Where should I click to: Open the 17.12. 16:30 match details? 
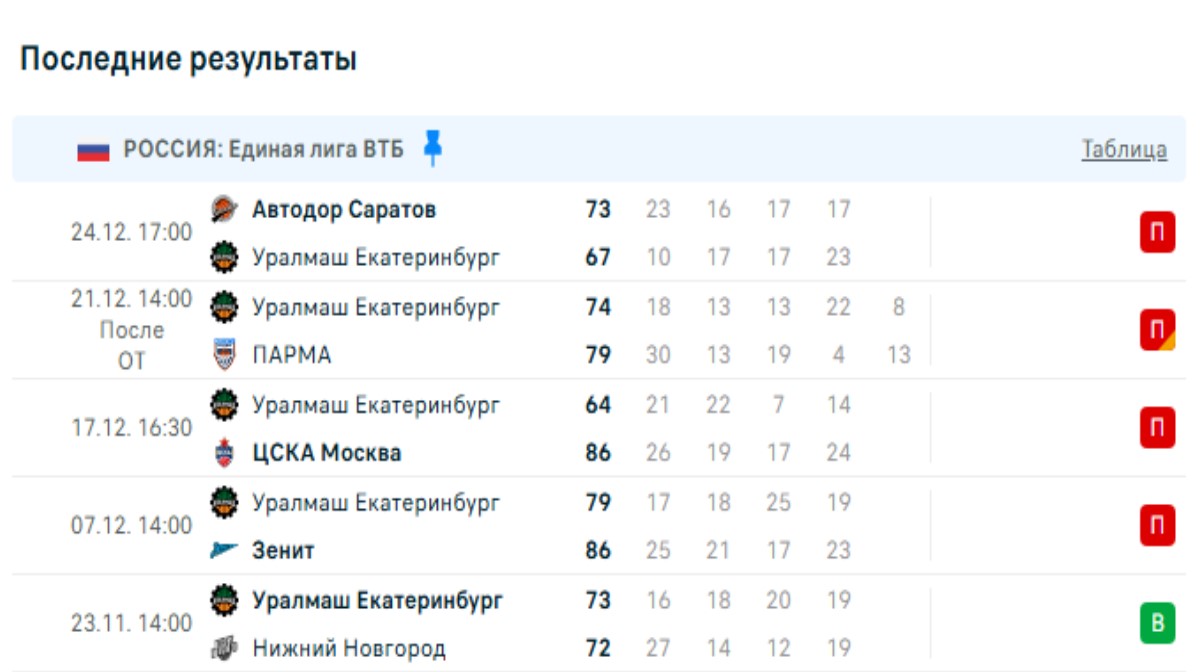point(131,428)
